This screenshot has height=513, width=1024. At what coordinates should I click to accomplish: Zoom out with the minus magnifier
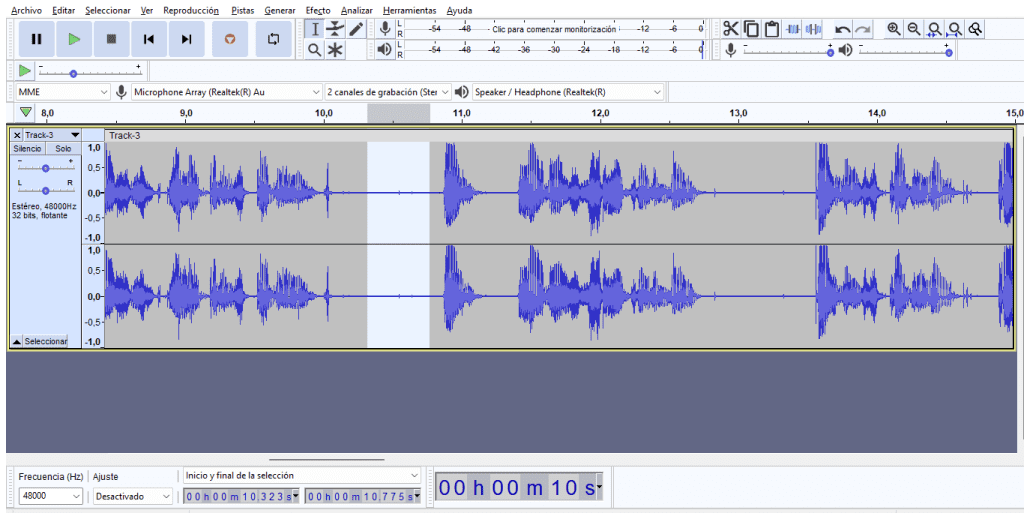pyautogui.click(x=914, y=29)
